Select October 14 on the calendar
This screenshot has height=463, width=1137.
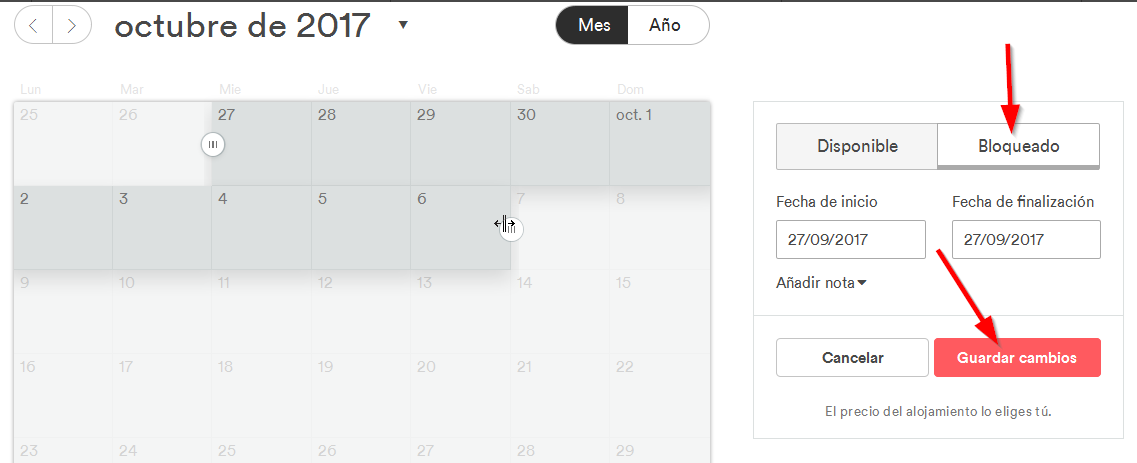pos(560,311)
